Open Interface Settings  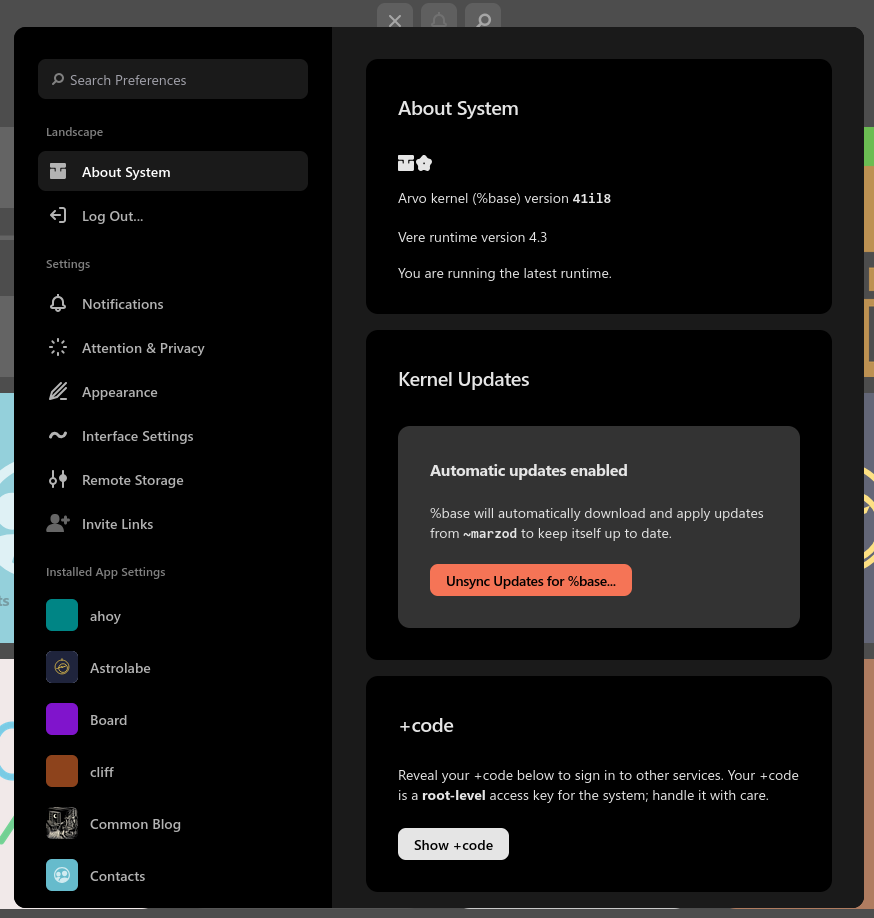[173, 436]
